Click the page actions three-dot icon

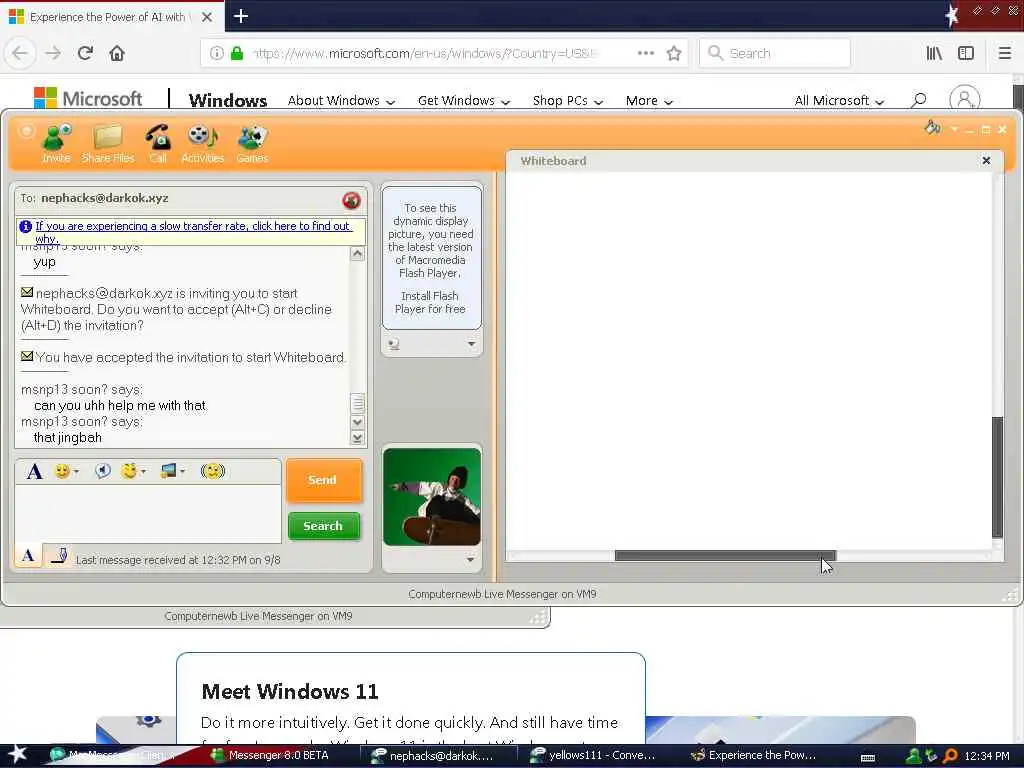coord(646,54)
